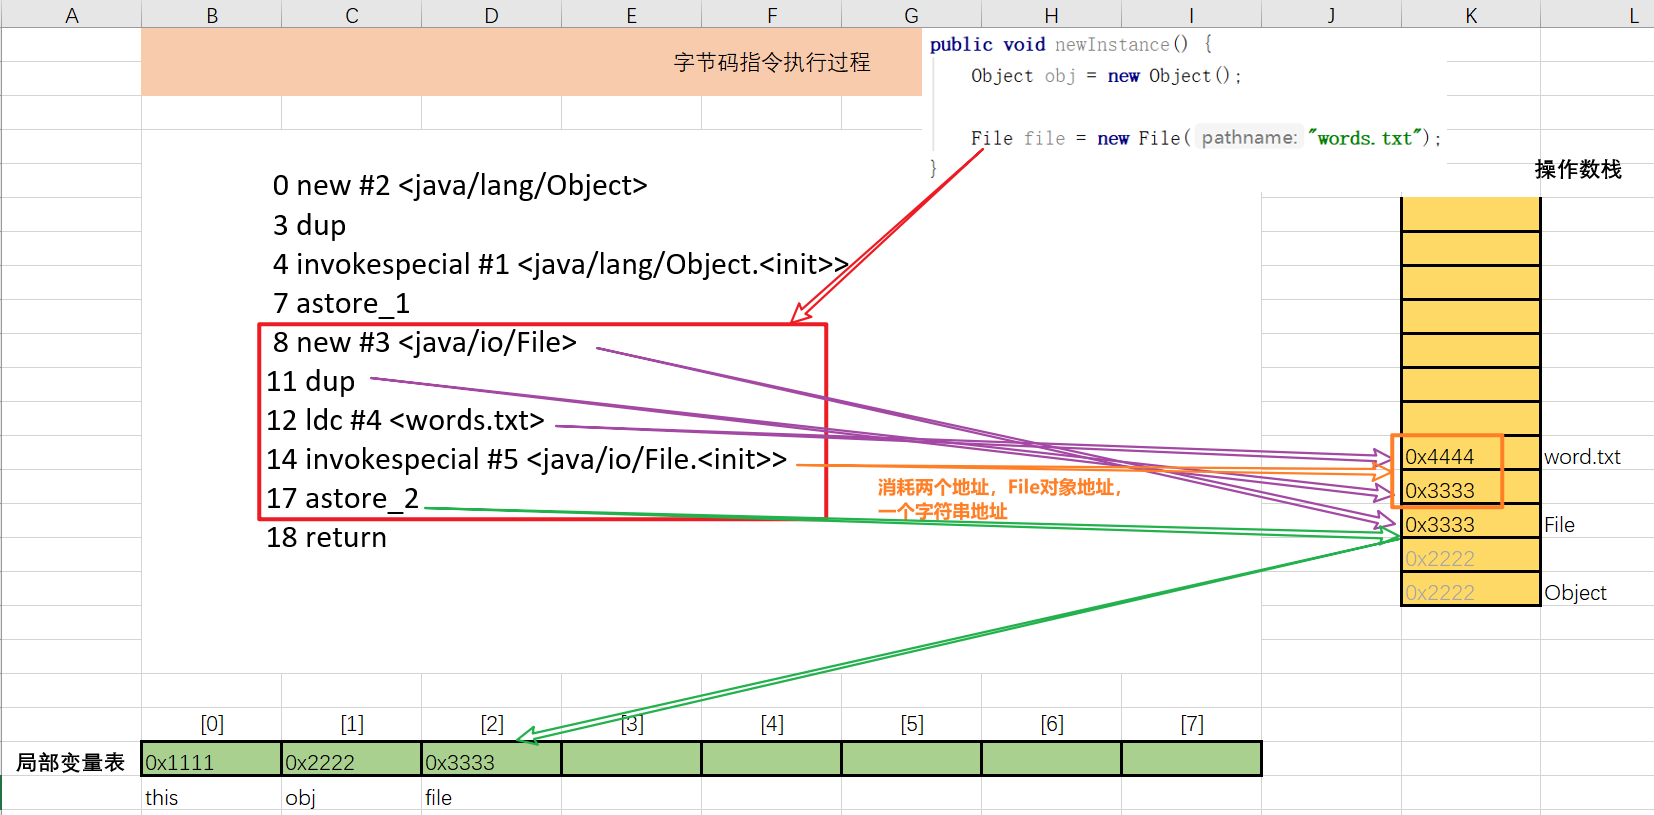Click index label [6]
This screenshot has height=815, width=1654.
coord(1052,723)
